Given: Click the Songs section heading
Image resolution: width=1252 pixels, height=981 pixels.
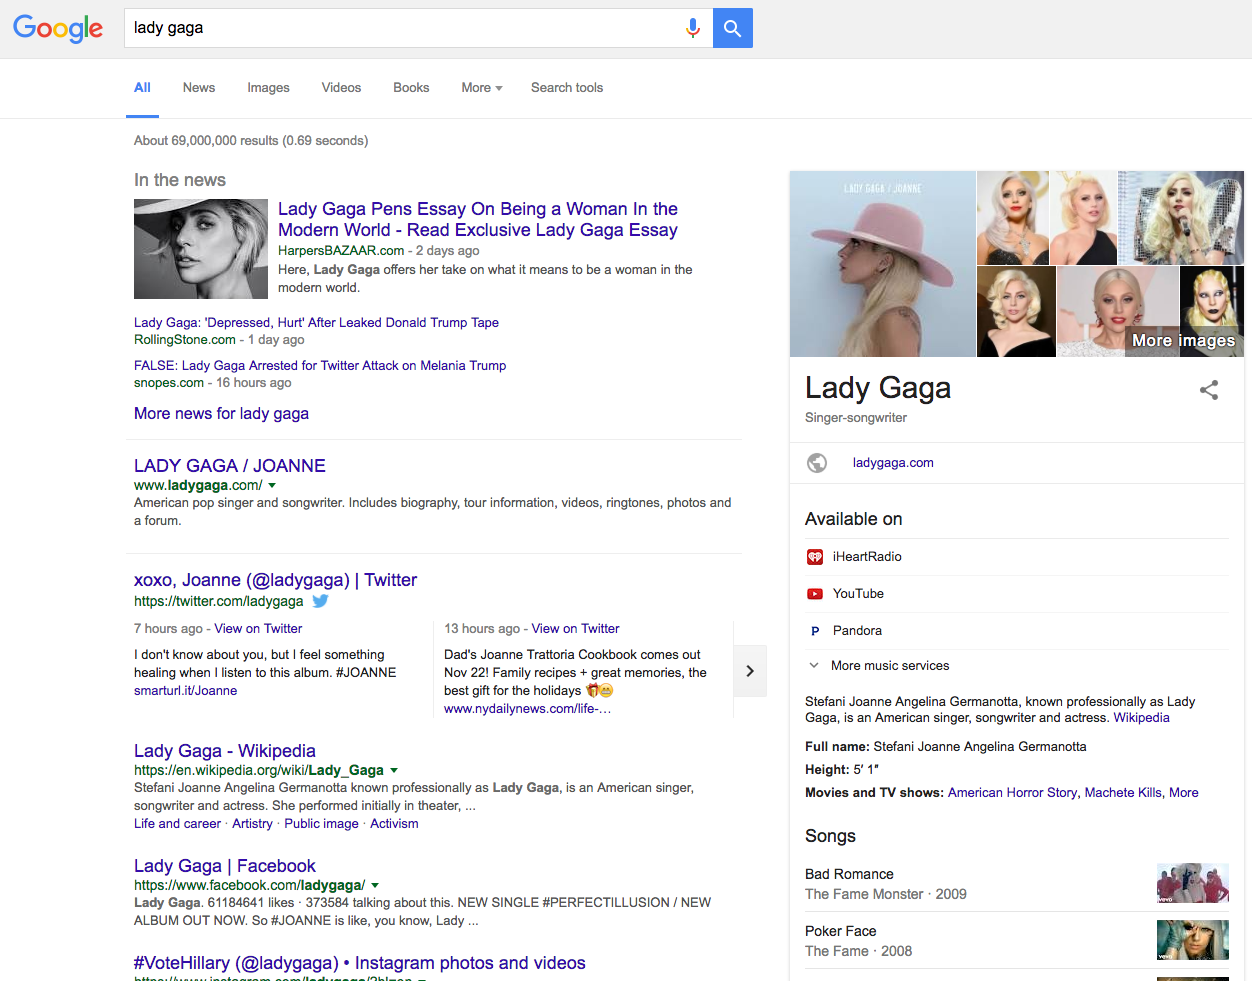Looking at the screenshot, I should [830, 836].
